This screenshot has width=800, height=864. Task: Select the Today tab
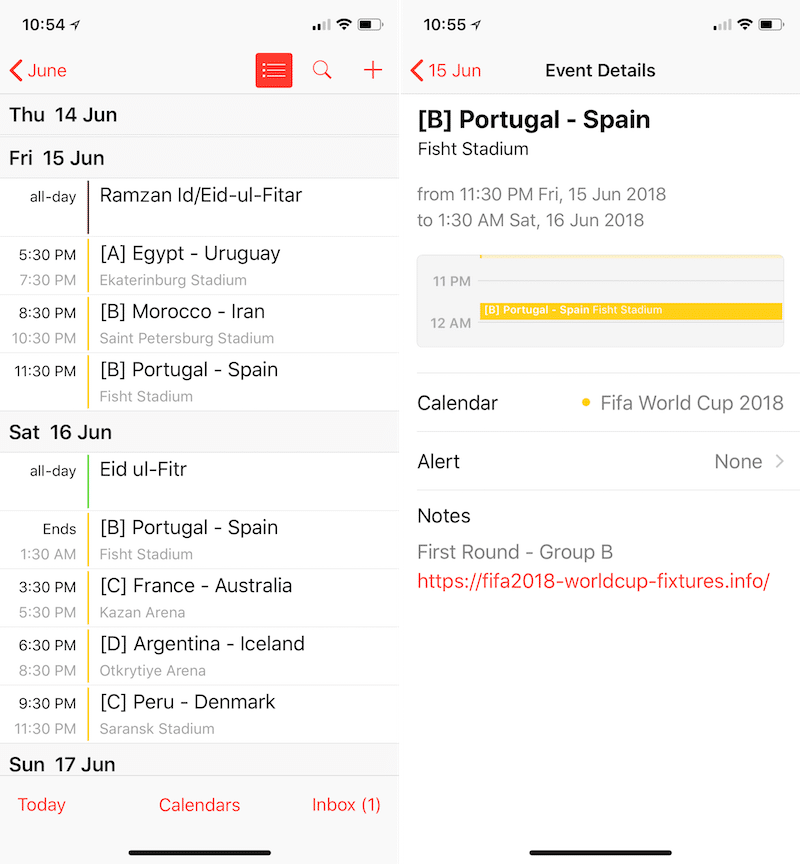tap(42, 805)
